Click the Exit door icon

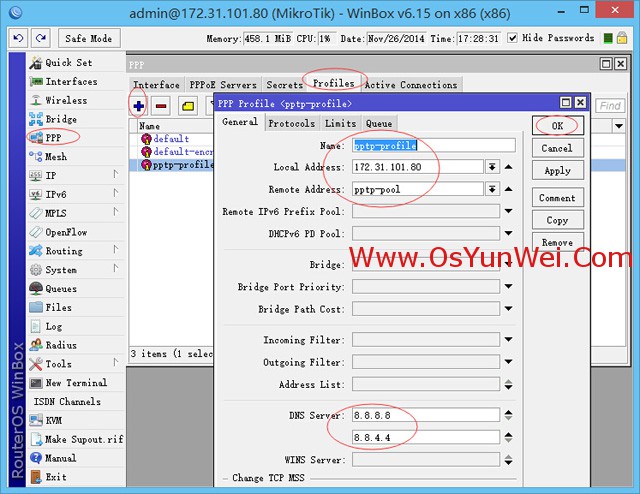(x=36, y=477)
